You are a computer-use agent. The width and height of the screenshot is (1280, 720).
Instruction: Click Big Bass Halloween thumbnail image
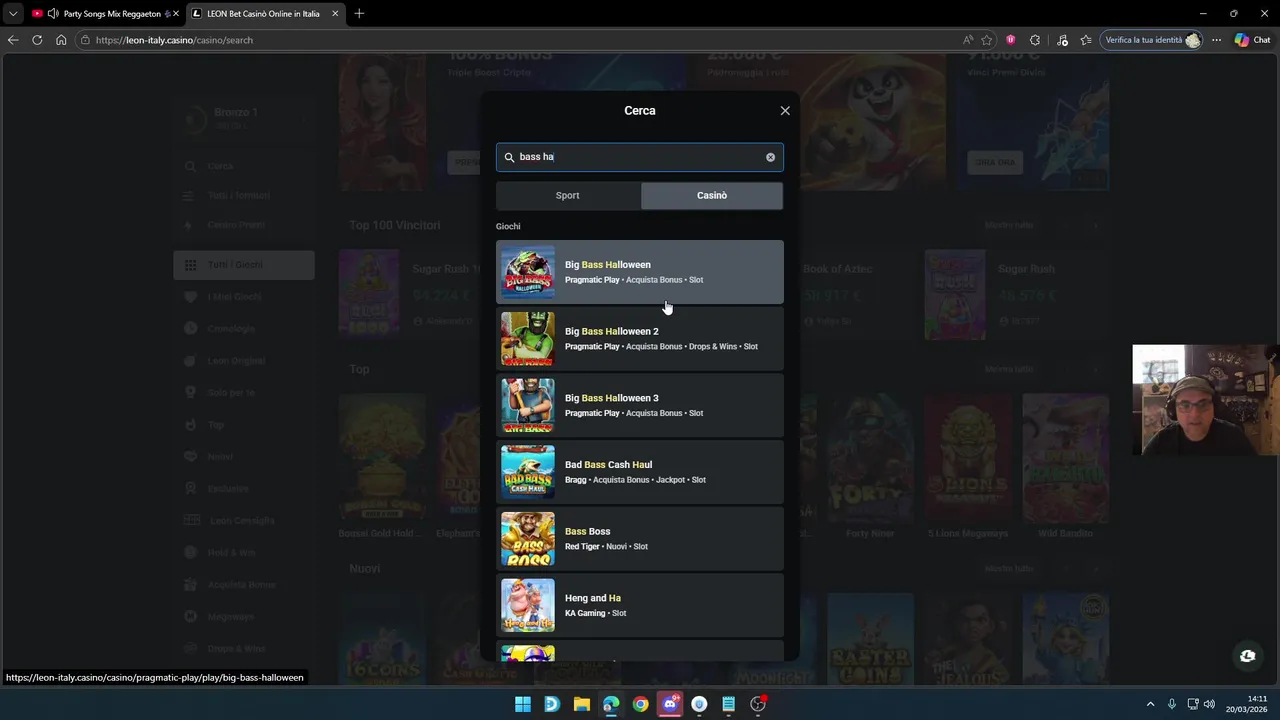pyautogui.click(x=527, y=272)
